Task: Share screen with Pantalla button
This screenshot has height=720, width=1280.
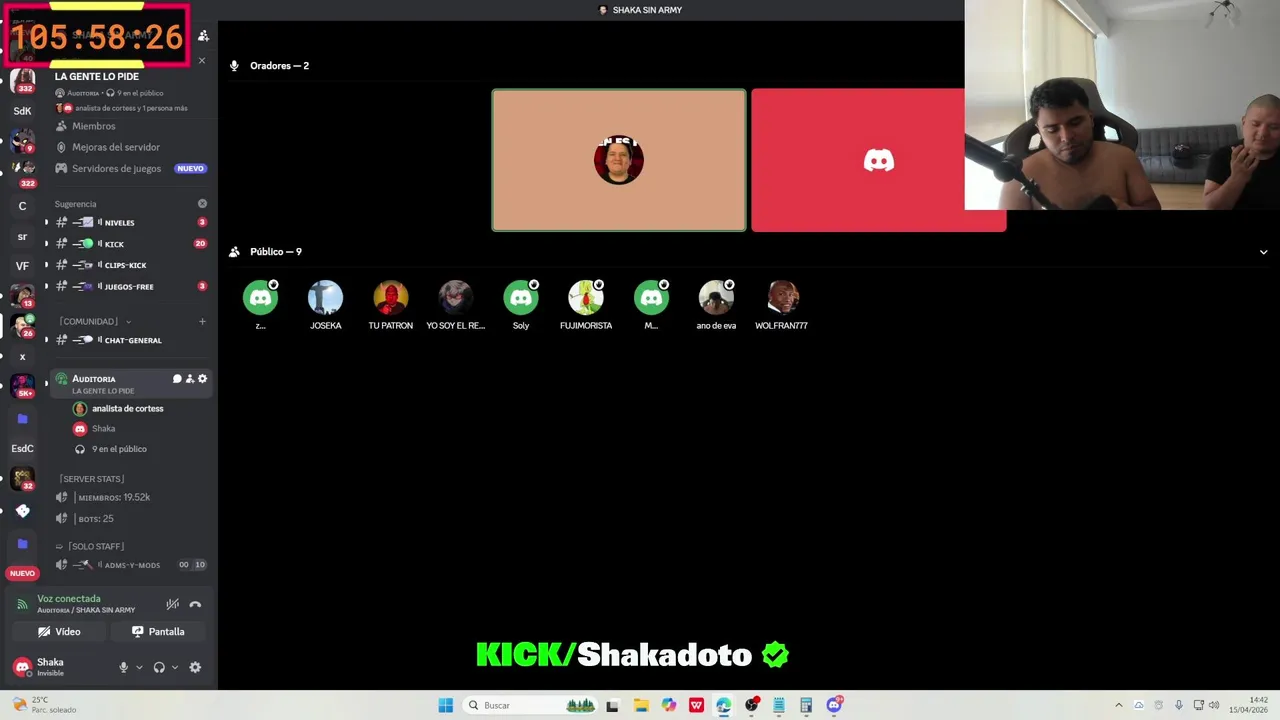Action: pos(159,632)
